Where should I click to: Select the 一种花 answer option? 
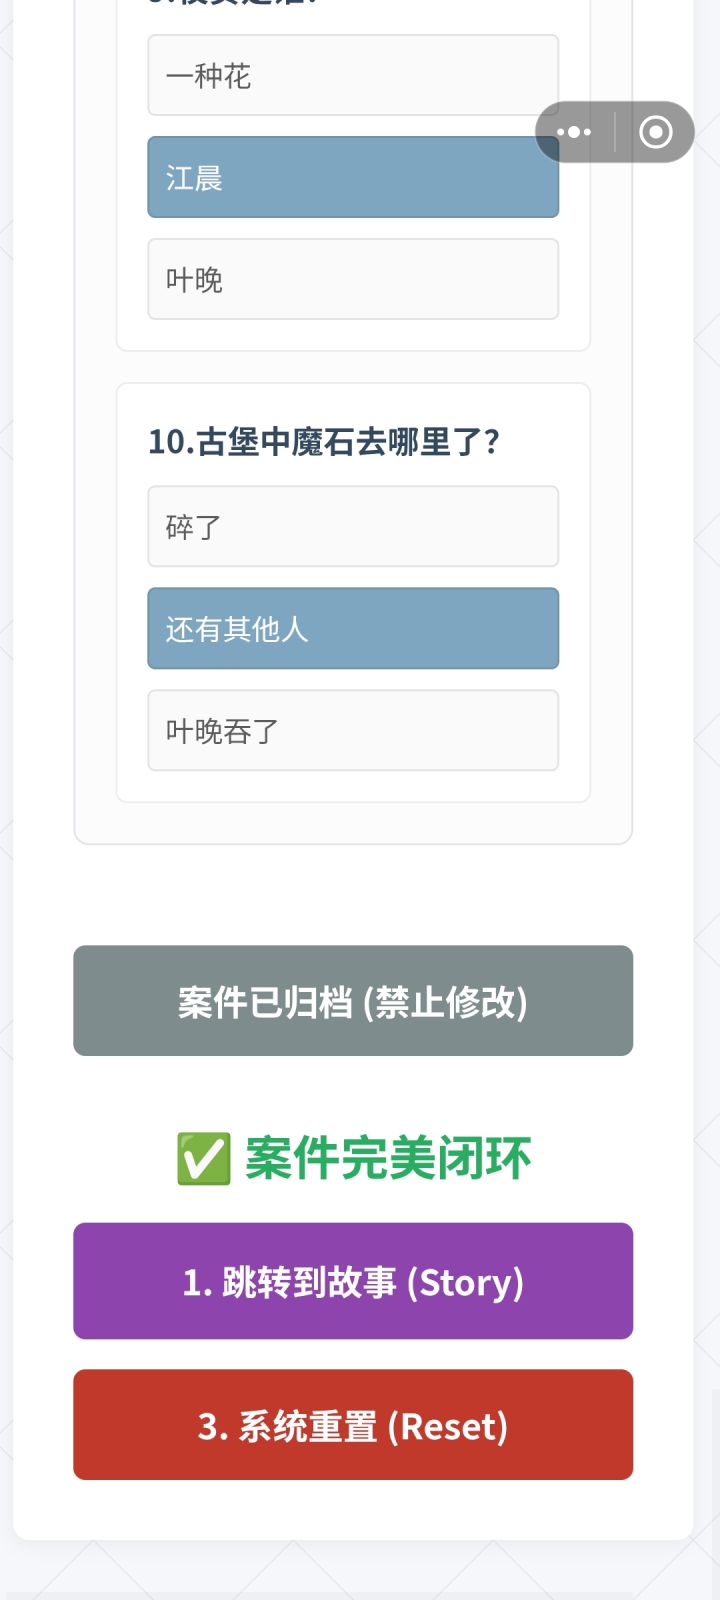(x=353, y=75)
